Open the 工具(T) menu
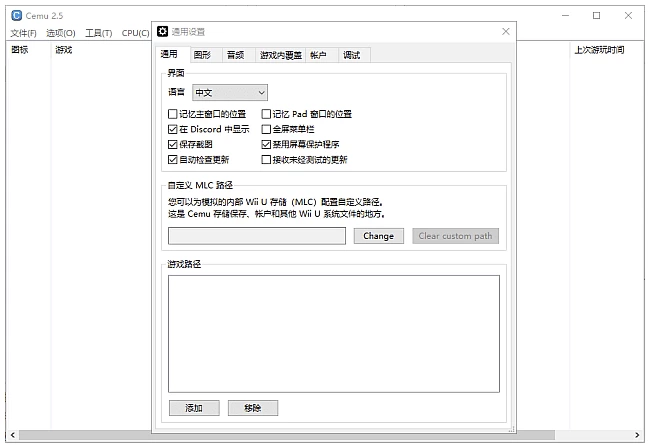The image size is (651, 448). (98, 33)
